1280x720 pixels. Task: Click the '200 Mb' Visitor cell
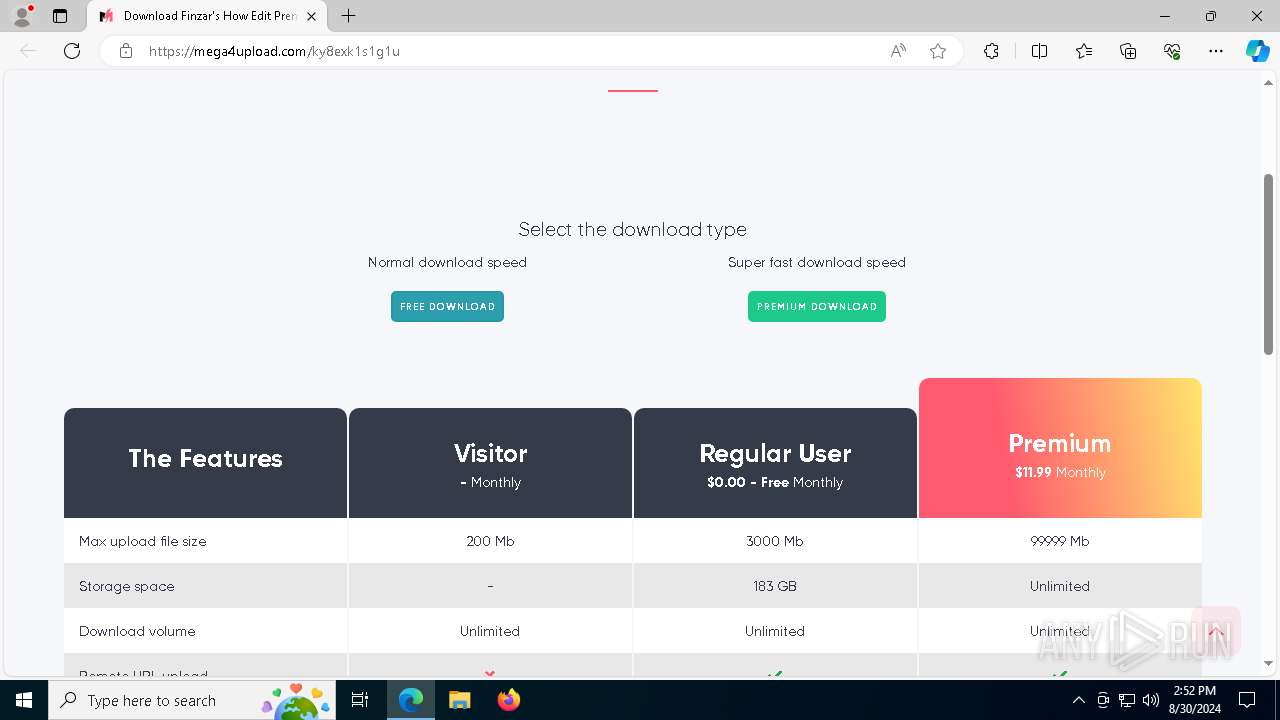pos(490,541)
